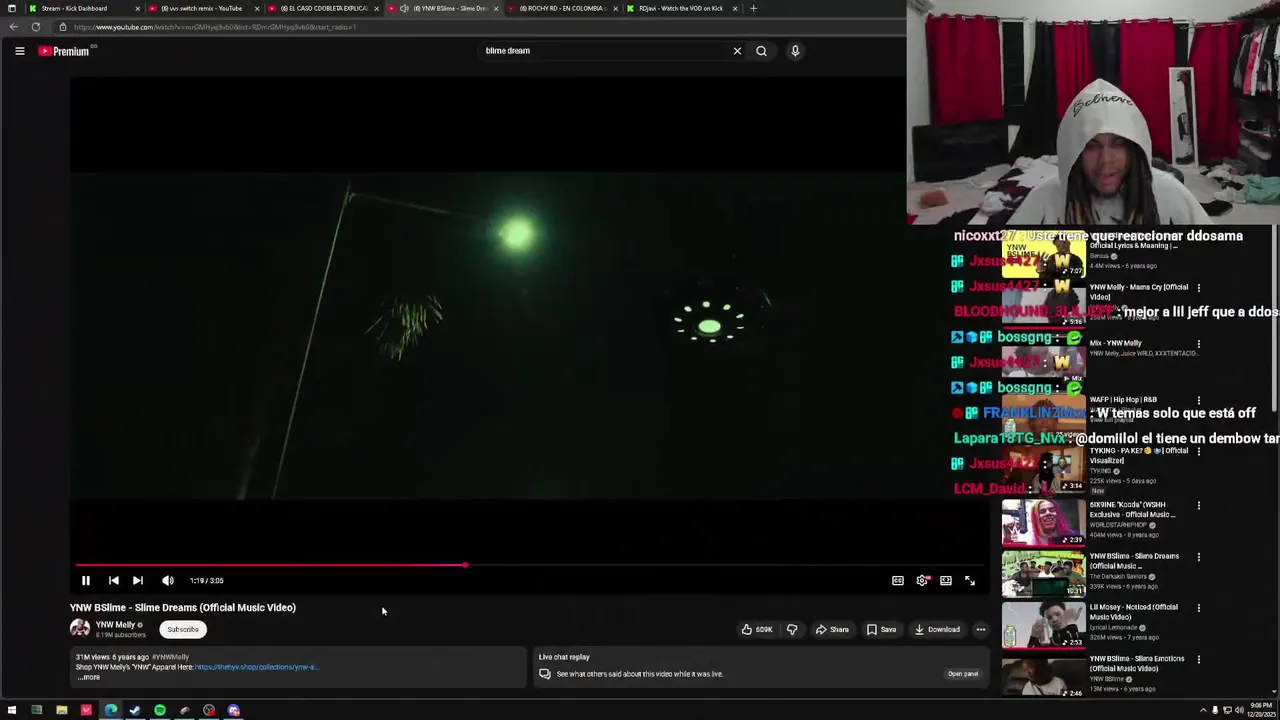Open Microsoft Edge from the taskbar
The width and height of the screenshot is (1280, 720).
(110, 711)
